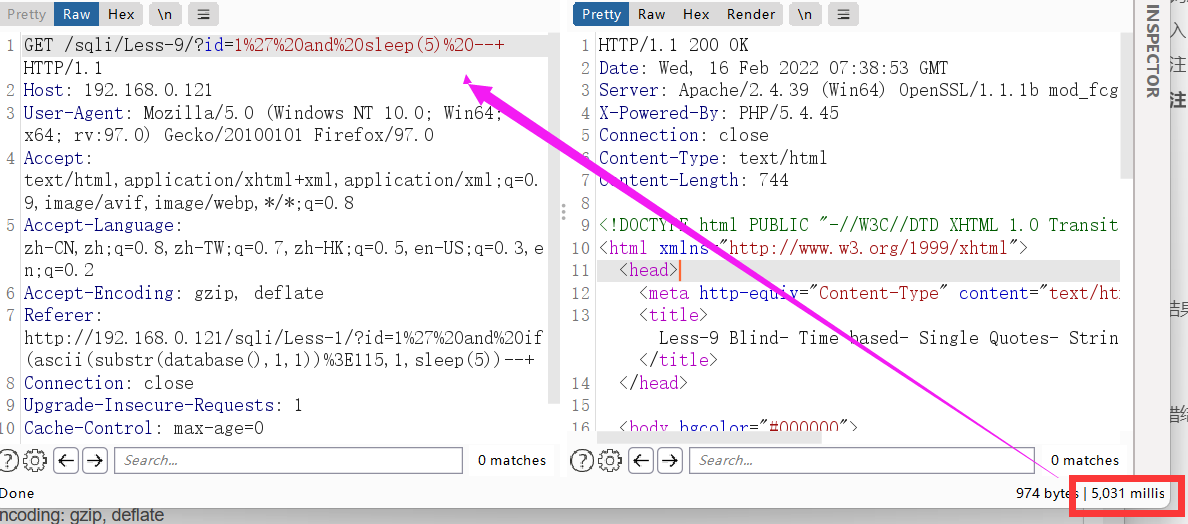This screenshot has height=524, width=1188.
Task: Select the User-Agent header line
Action: [263, 124]
